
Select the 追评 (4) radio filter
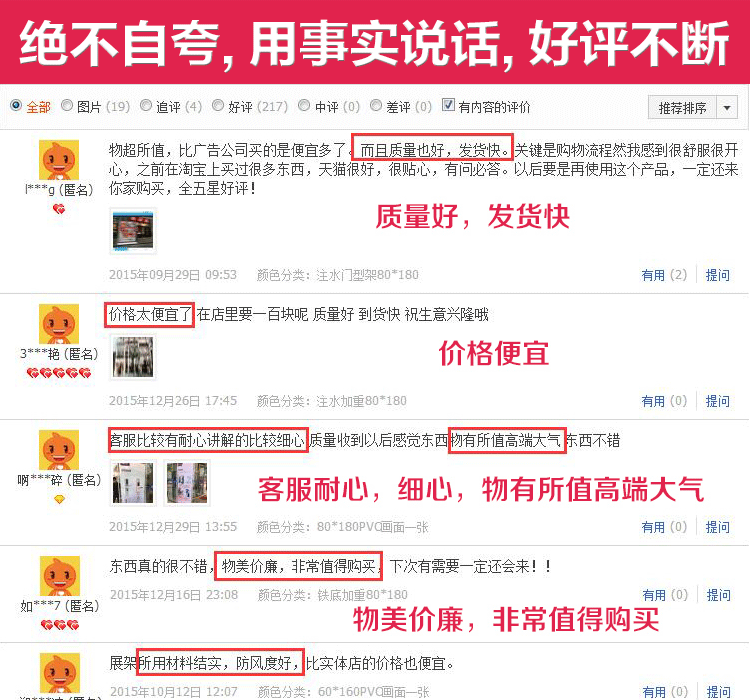pyautogui.click(x=146, y=105)
